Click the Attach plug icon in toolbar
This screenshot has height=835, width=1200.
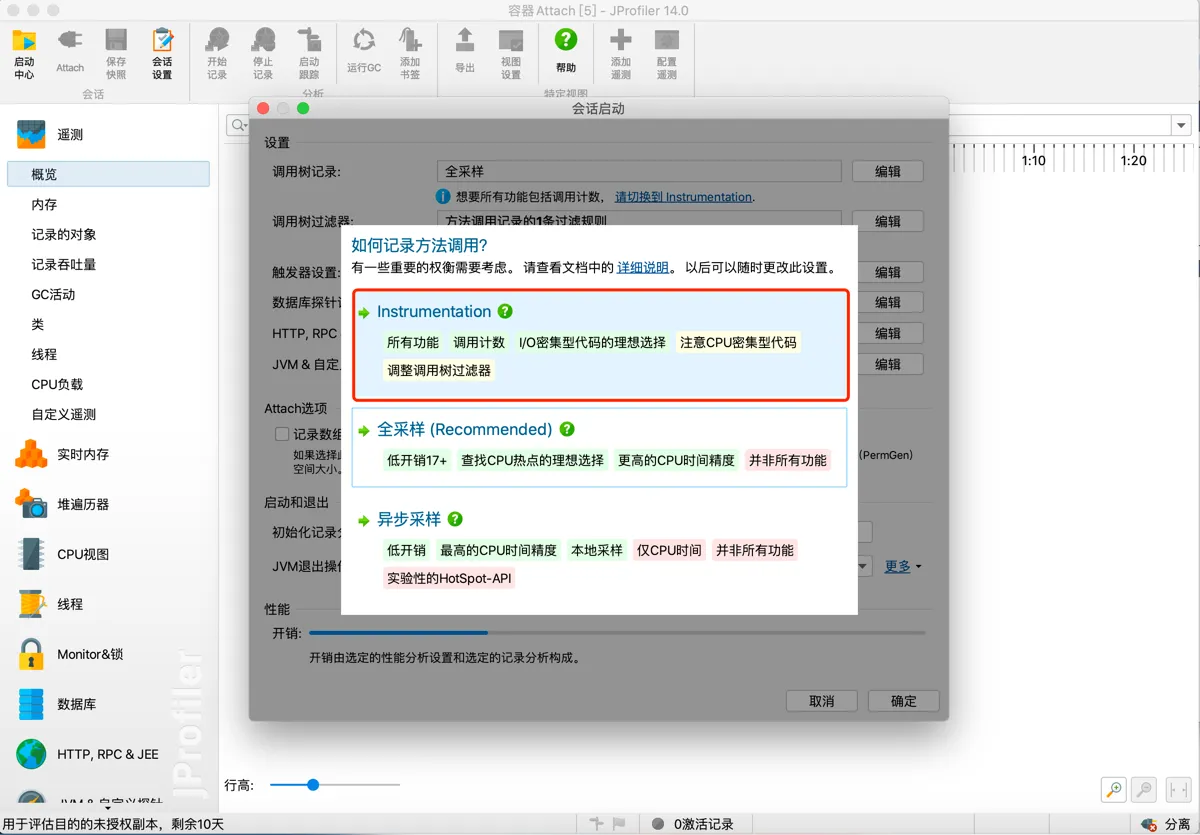coord(70,51)
